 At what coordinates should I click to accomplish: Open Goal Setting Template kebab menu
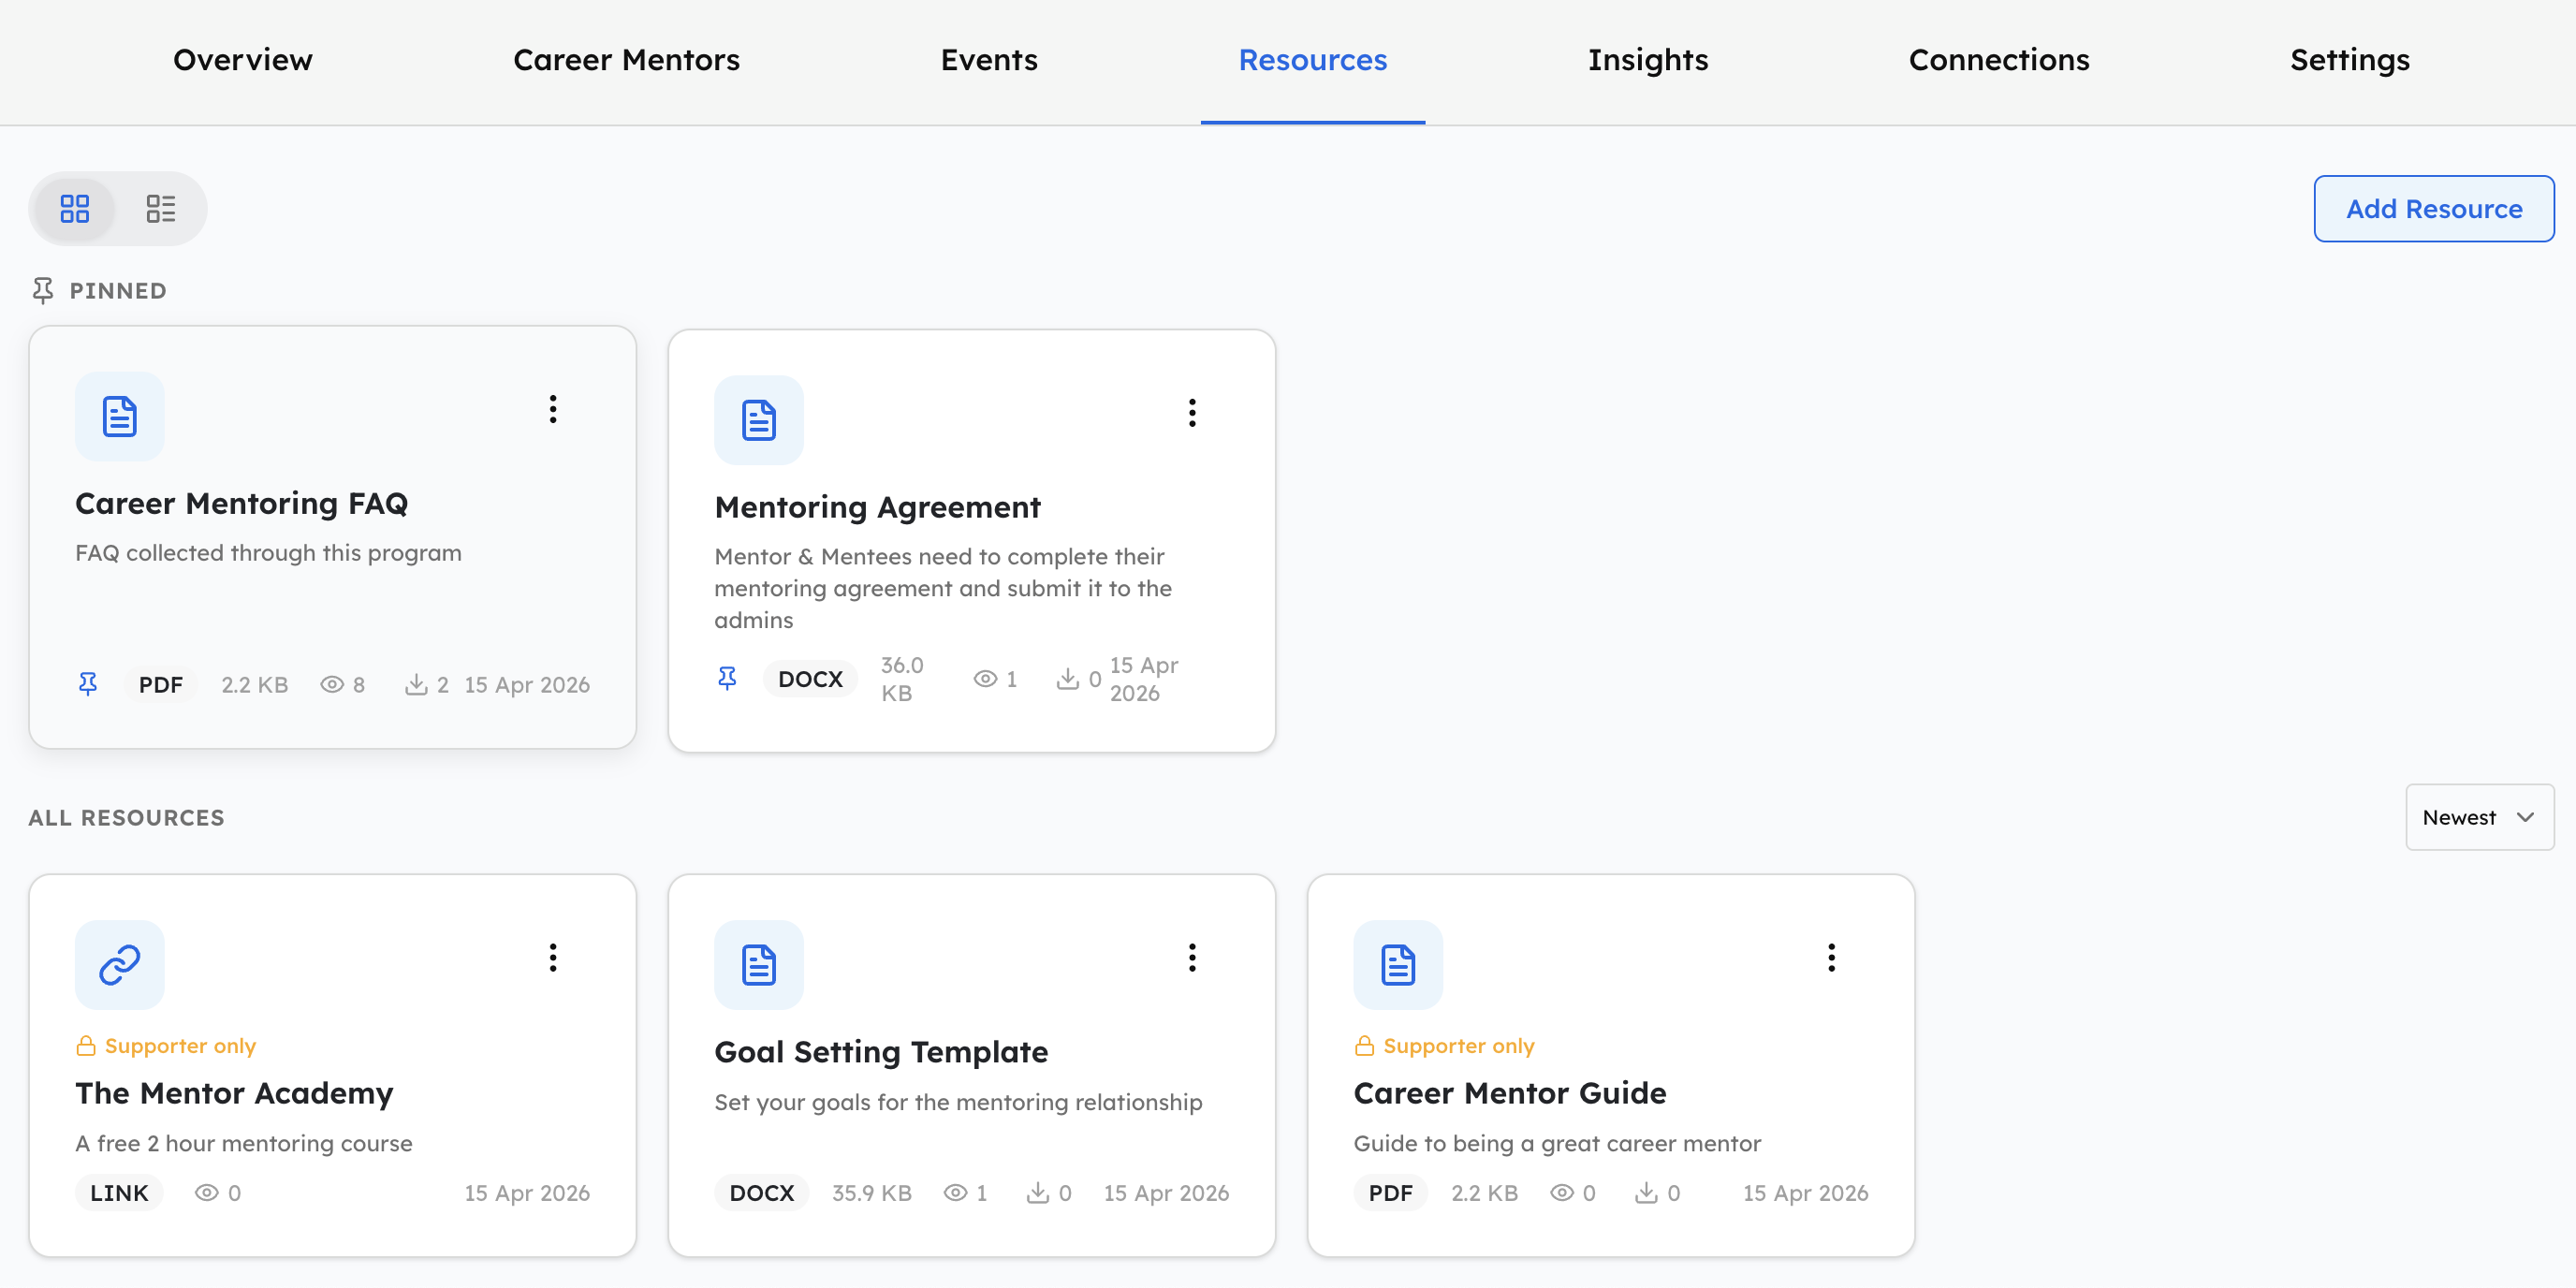click(1192, 958)
